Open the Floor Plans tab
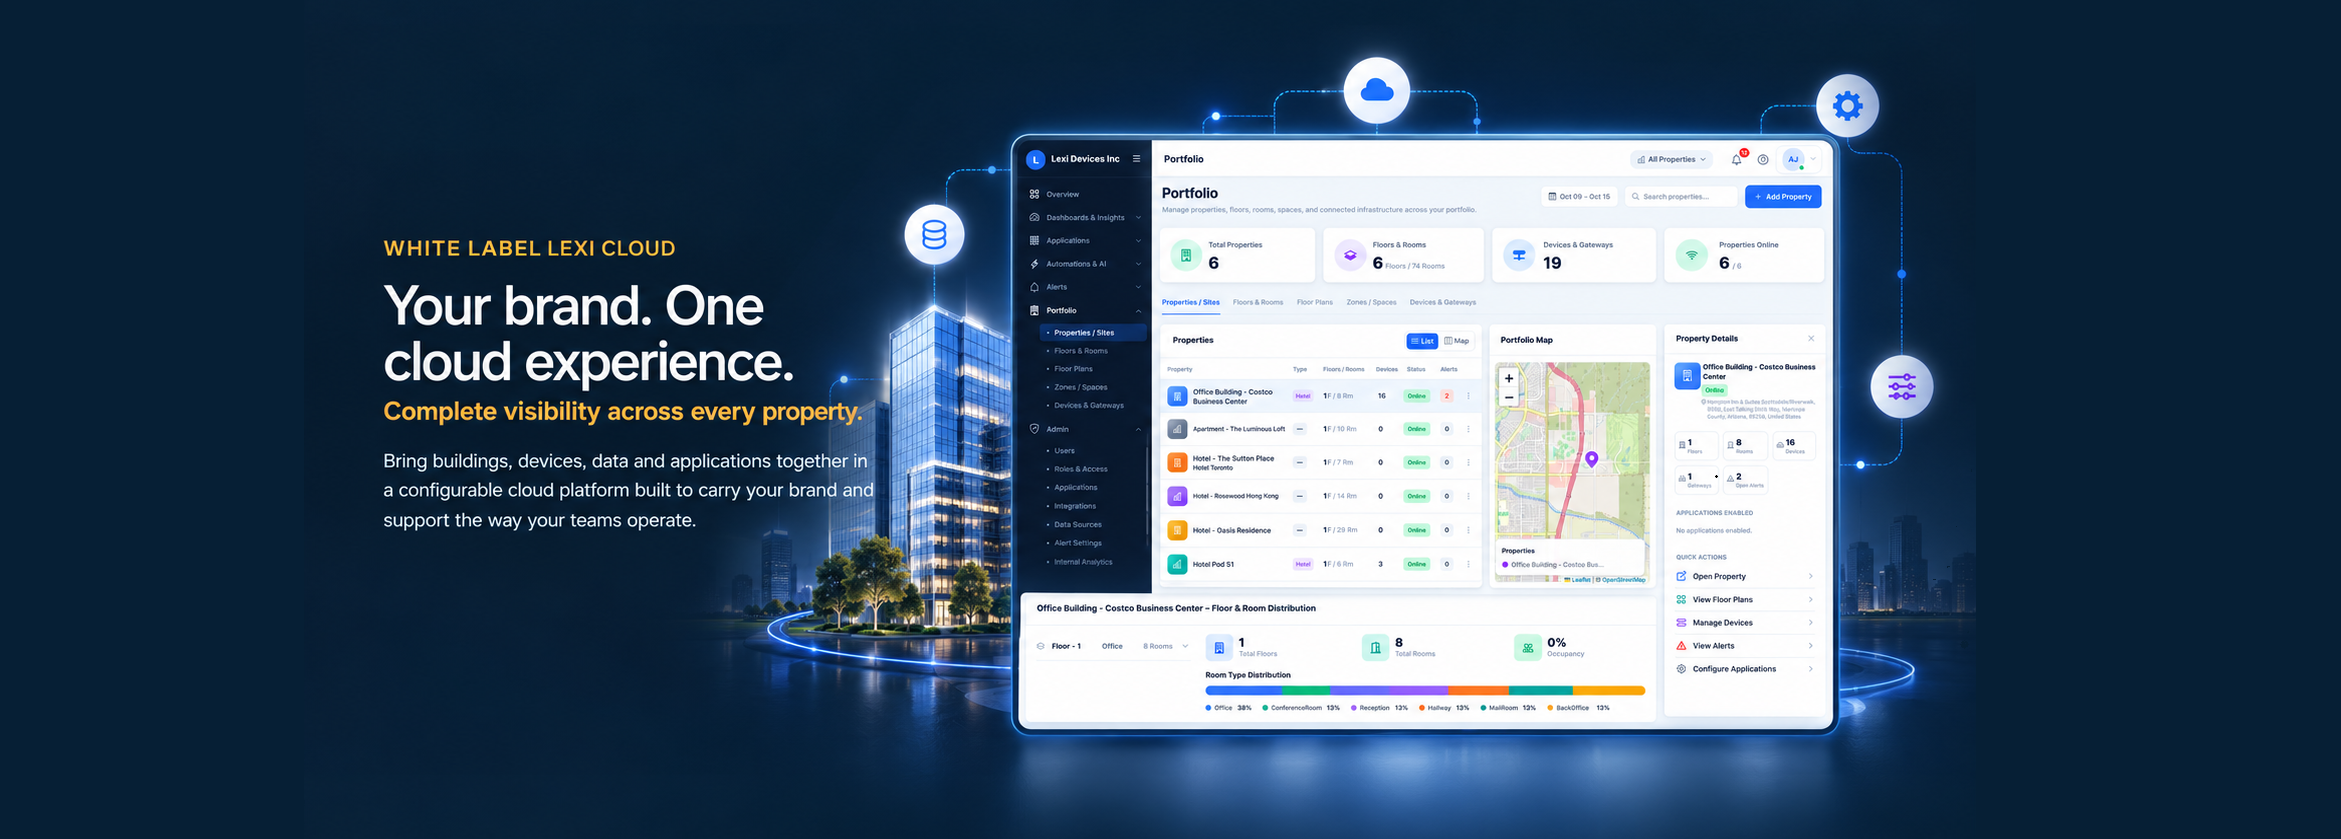This screenshot has width=2341, height=839. pyautogui.click(x=1315, y=302)
